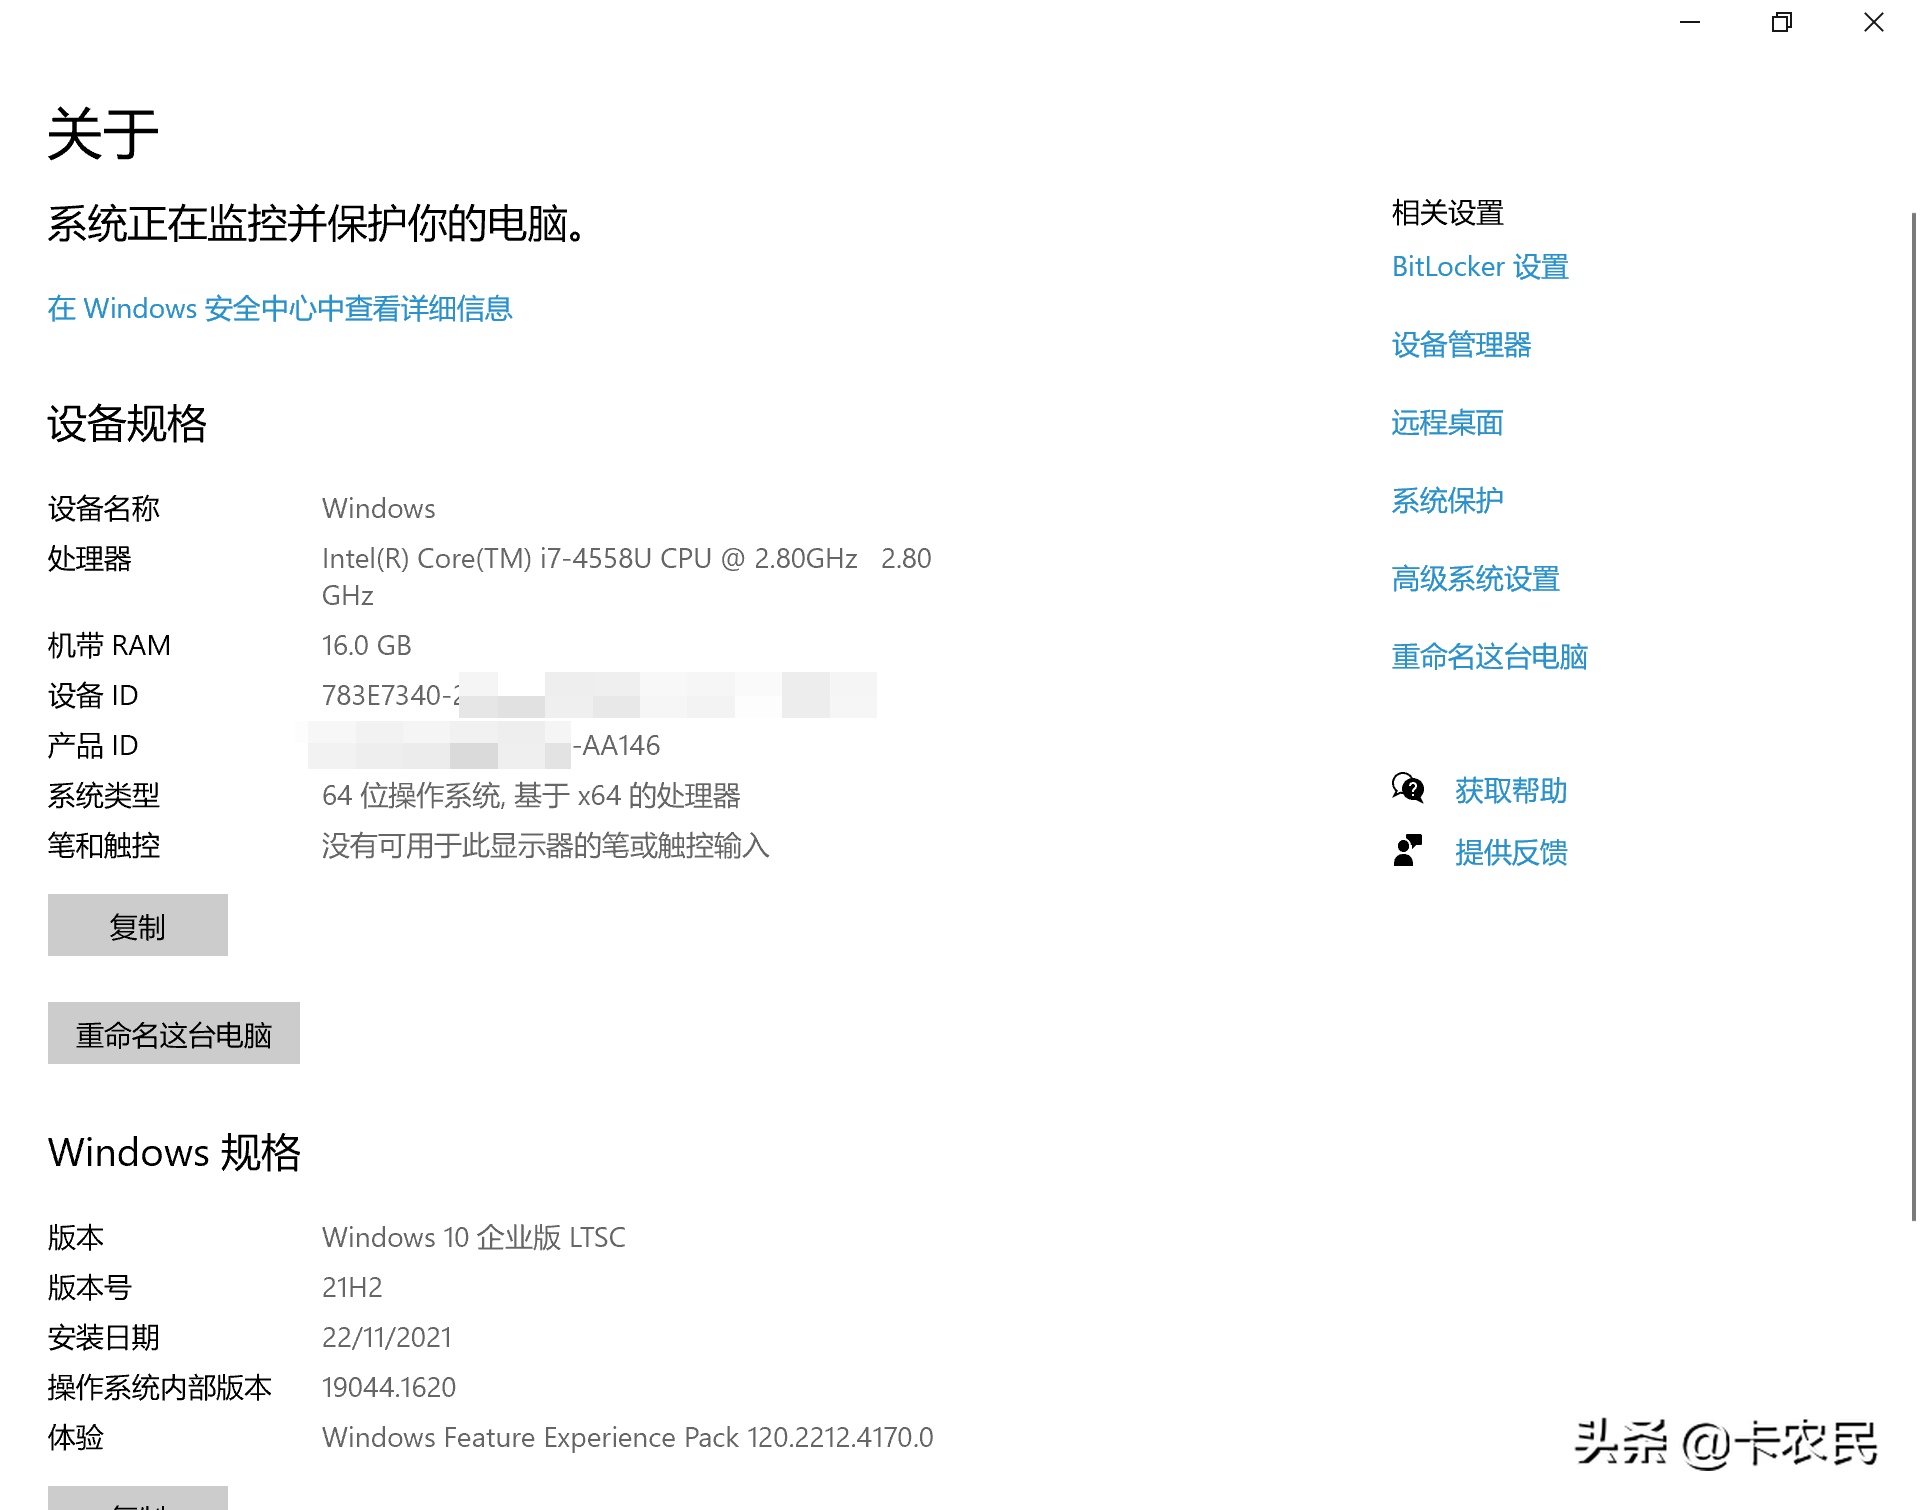Click the 设备规格 section heading
1920x1510 pixels.
[x=127, y=424]
